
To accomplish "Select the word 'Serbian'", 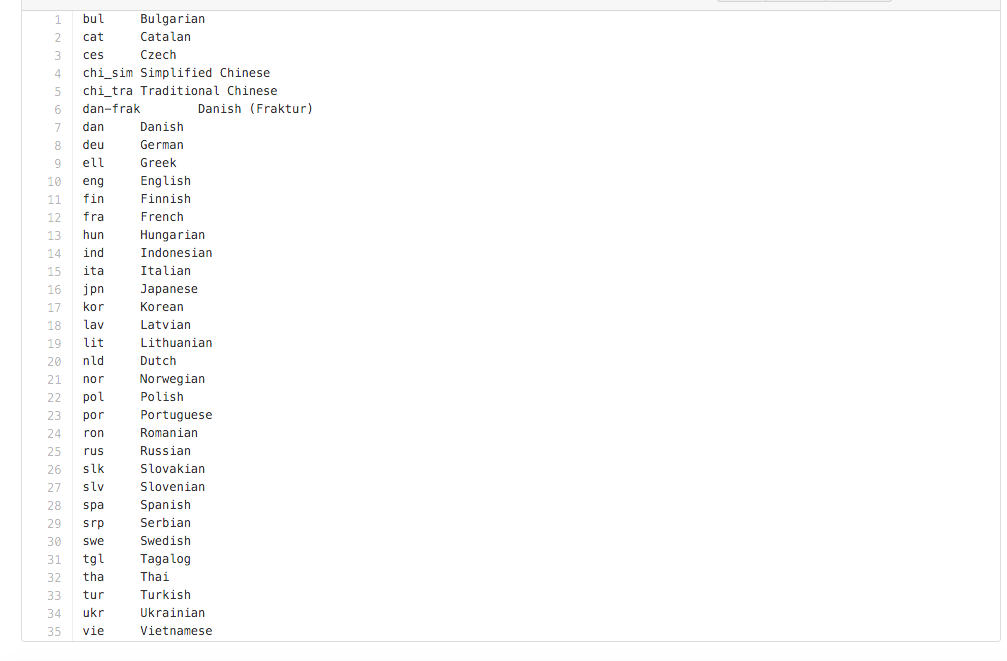I will (166, 523).
